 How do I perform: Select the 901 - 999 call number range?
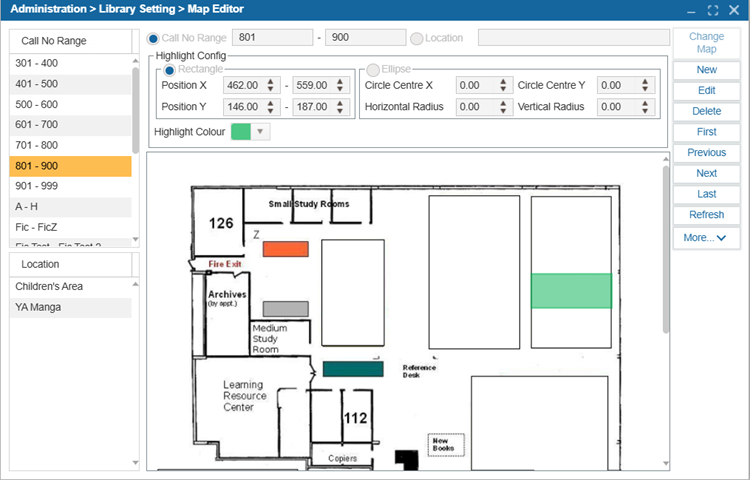(x=70, y=186)
